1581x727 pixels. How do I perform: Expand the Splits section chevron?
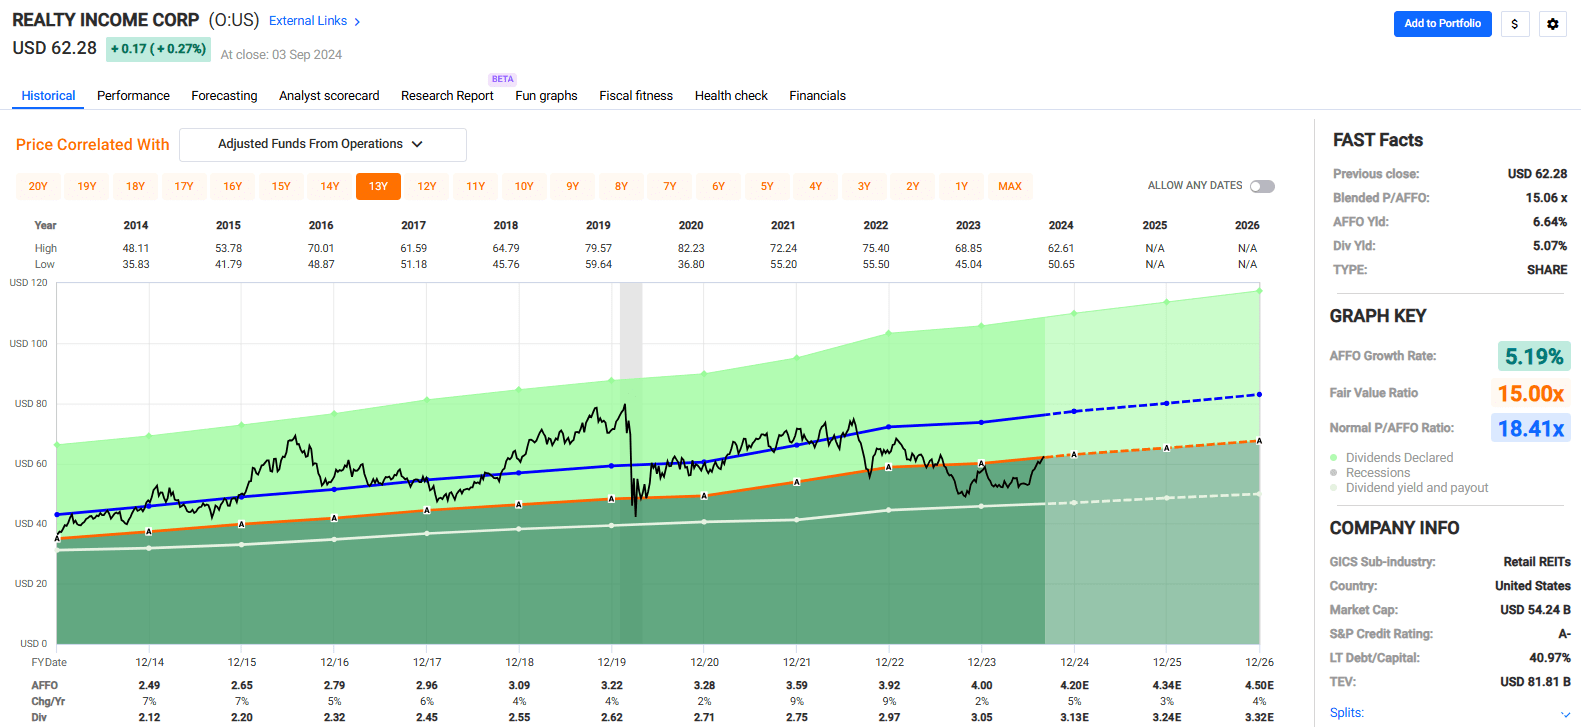point(1565,713)
